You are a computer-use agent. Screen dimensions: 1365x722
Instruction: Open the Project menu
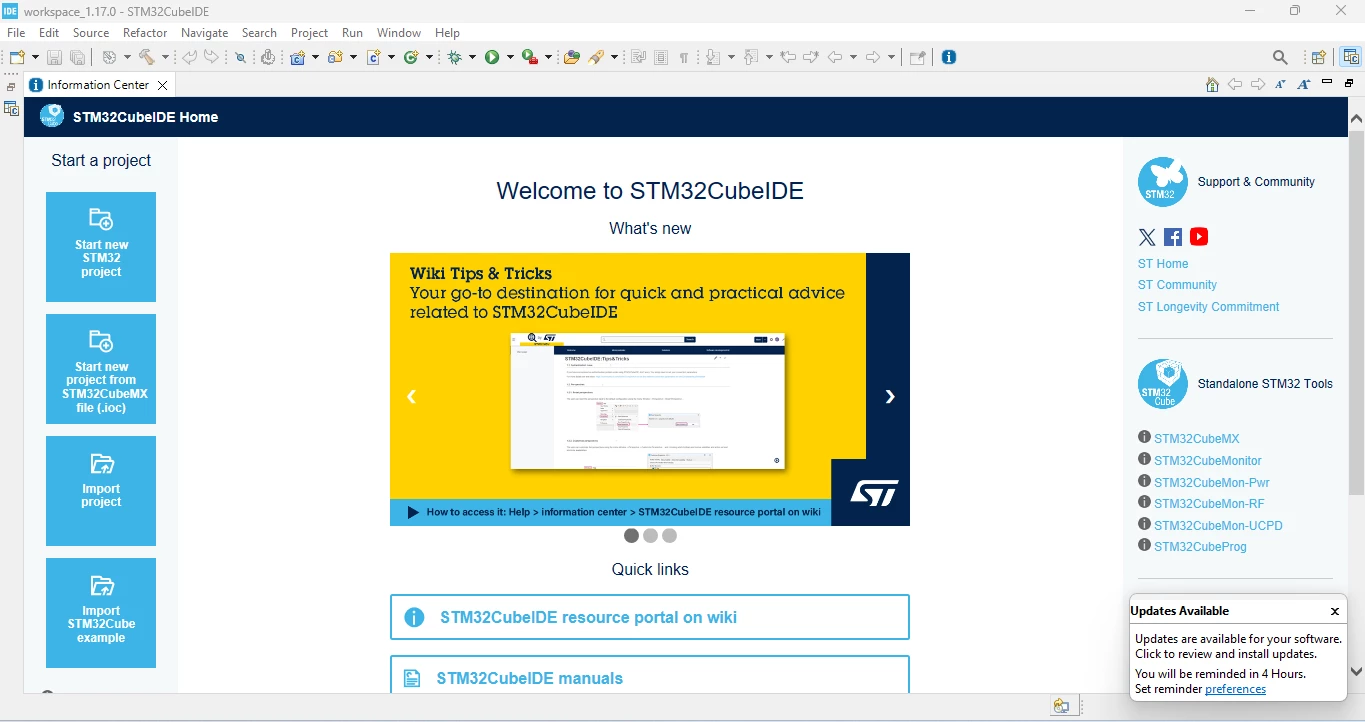(310, 33)
